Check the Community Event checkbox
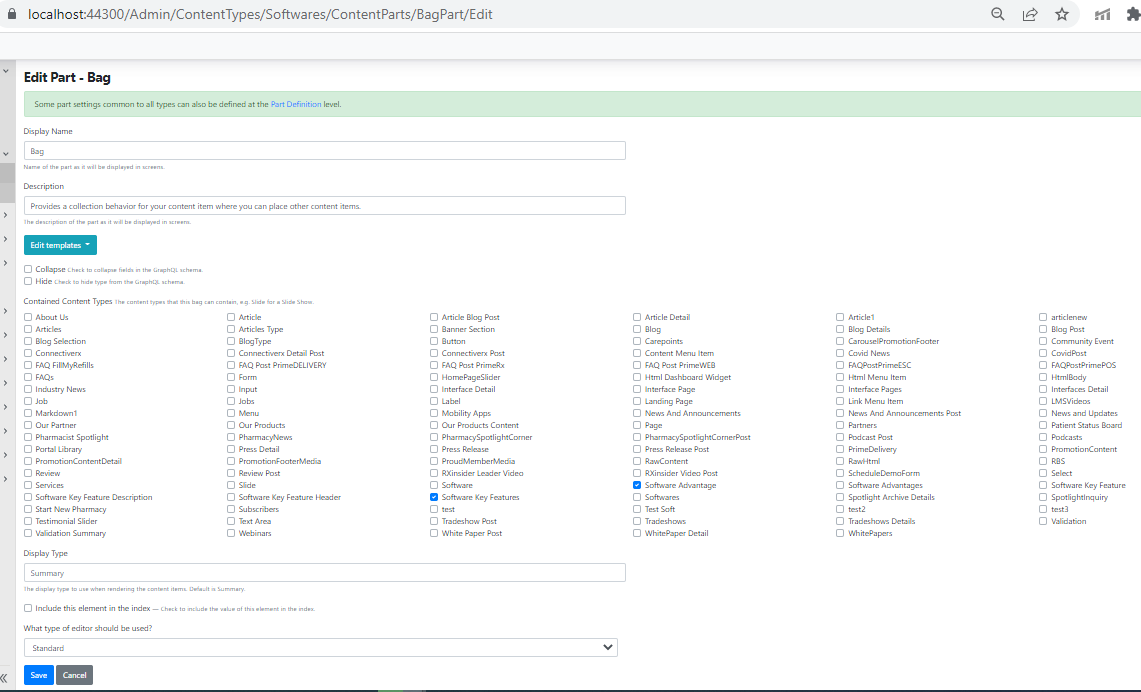This screenshot has width=1141, height=692. [1043, 341]
